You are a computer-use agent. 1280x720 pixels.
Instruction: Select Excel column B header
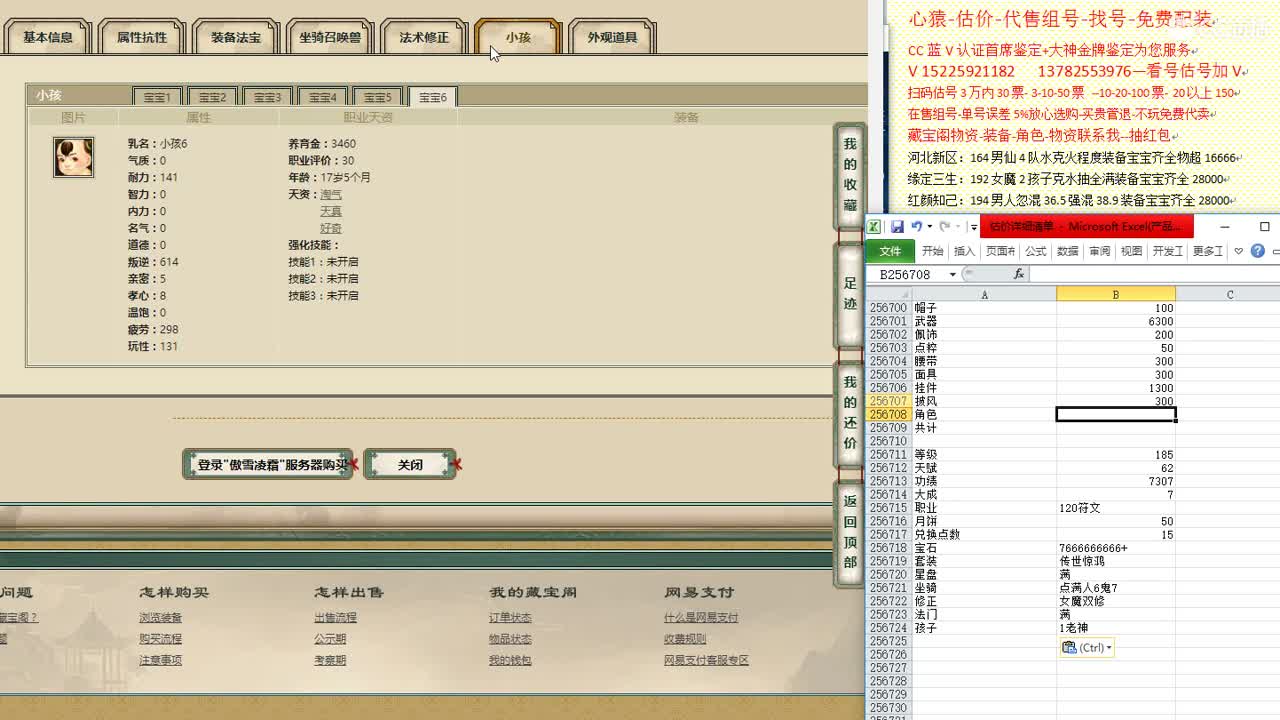(1115, 294)
